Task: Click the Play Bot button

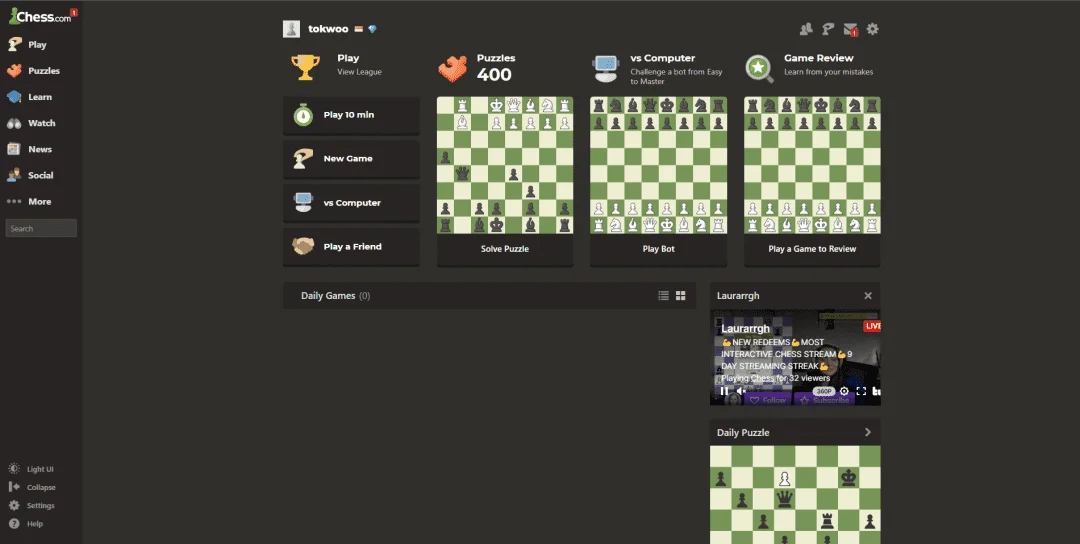Action: [x=658, y=249]
